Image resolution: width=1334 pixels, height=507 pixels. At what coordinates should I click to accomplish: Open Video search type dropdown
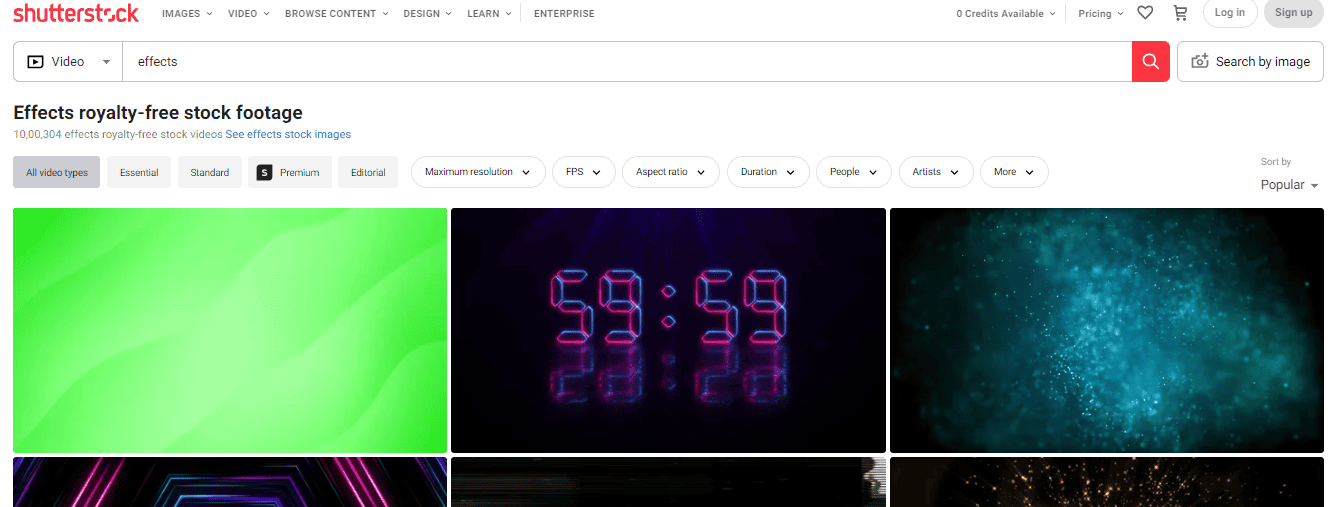(x=68, y=62)
